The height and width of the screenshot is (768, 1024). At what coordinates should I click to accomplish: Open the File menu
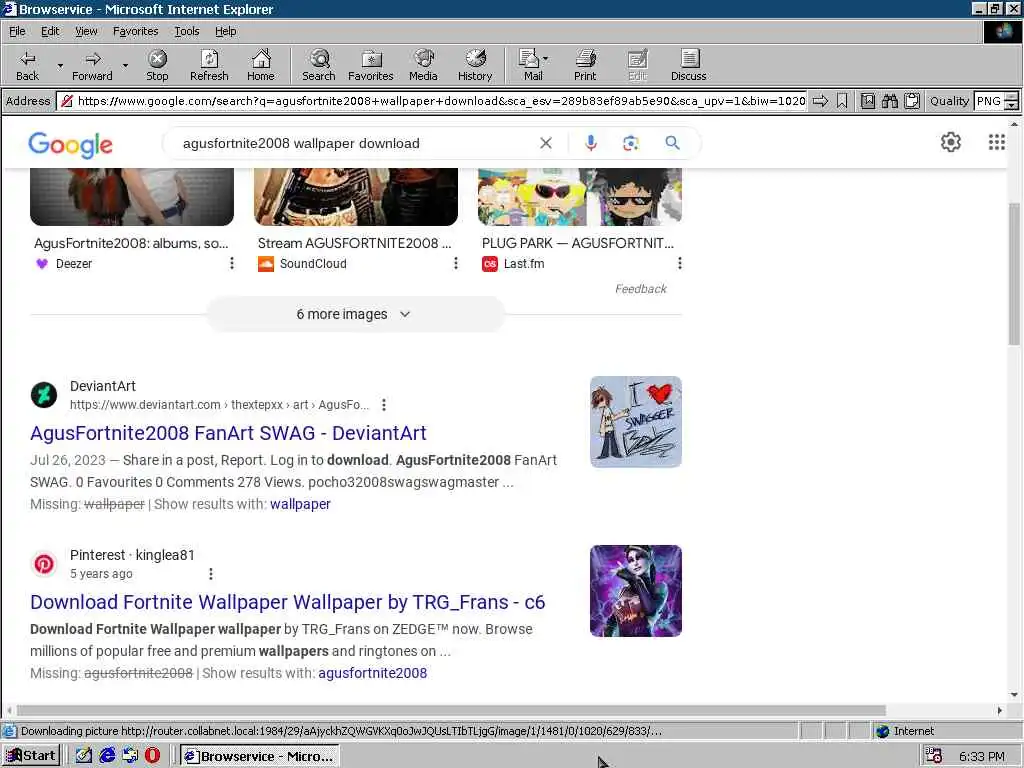point(17,31)
